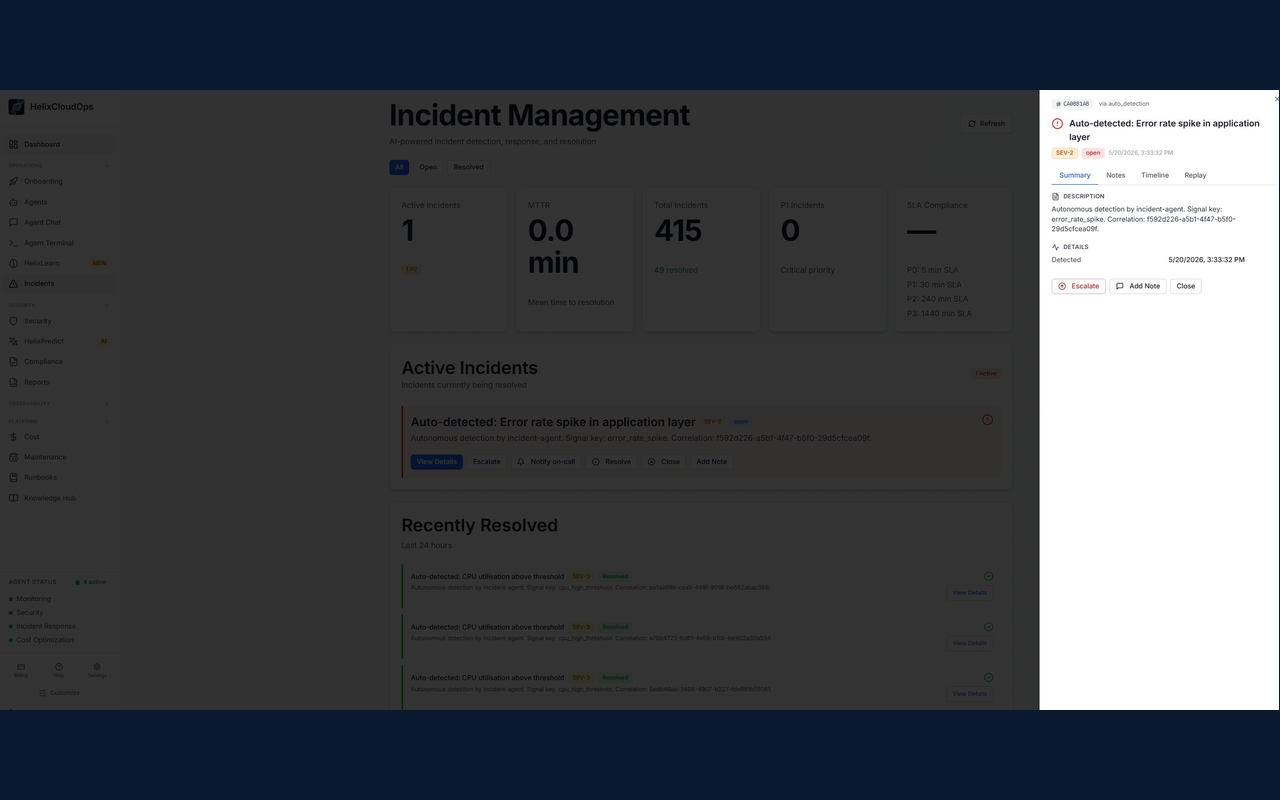This screenshot has width=1280, height=800.
Task: Open Settings at sidebar bottom
Action: pyautogui.click(x=97, y=670)
